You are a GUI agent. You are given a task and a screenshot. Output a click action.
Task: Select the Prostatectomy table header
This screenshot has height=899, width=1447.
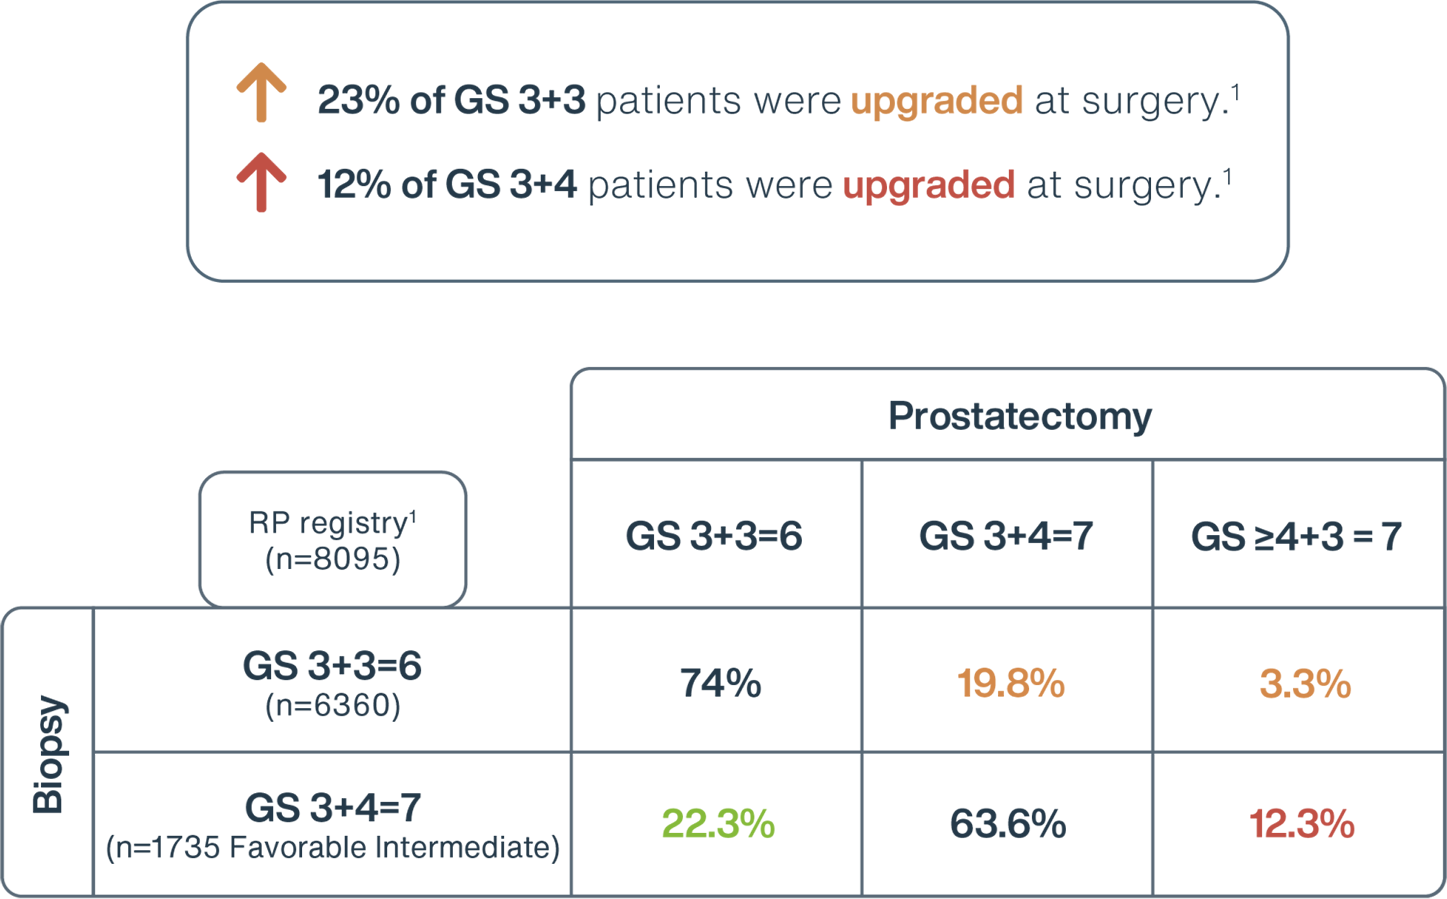(1019, 416)
